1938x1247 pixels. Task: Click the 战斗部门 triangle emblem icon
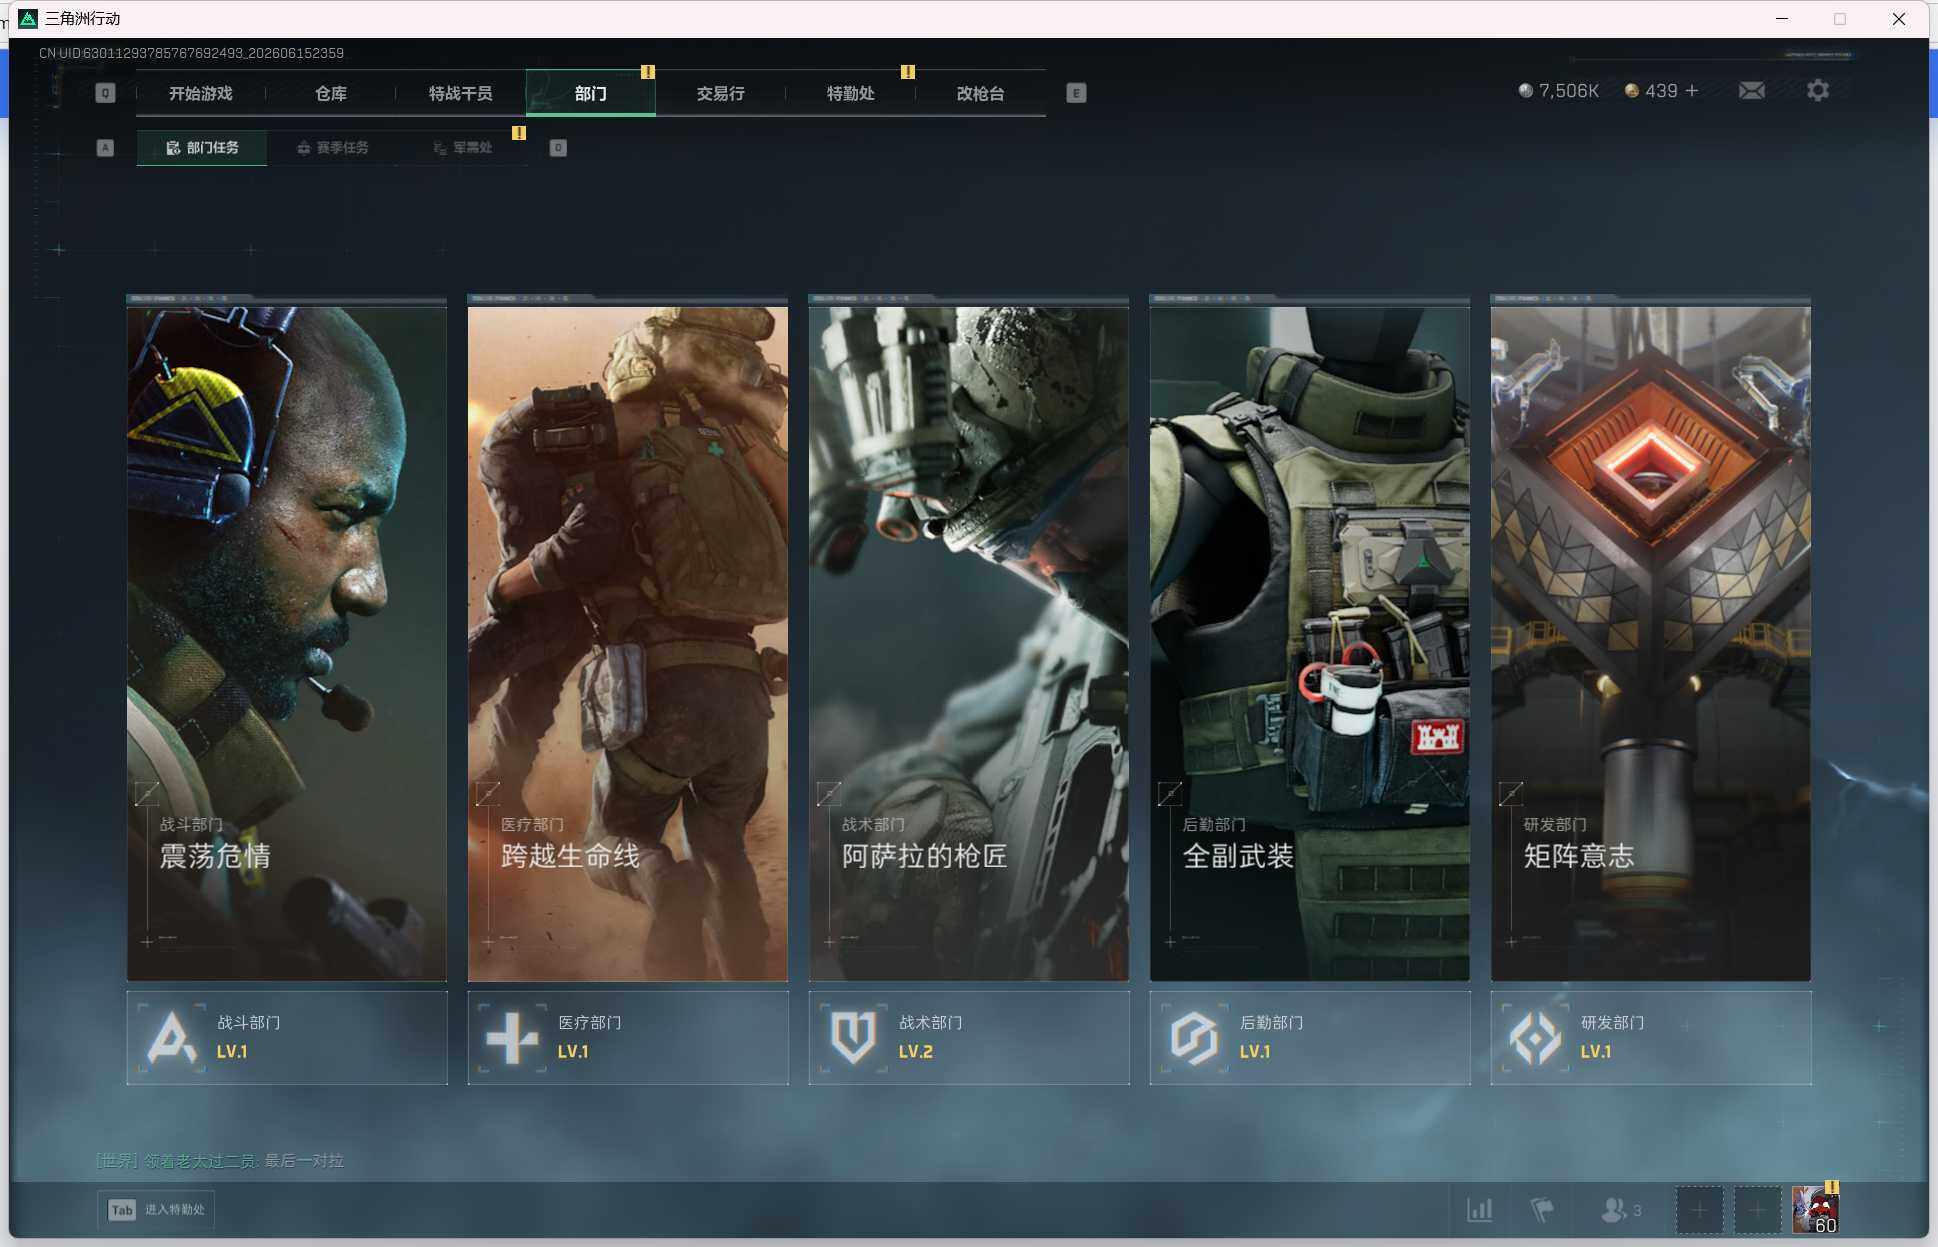point(172,1038)
